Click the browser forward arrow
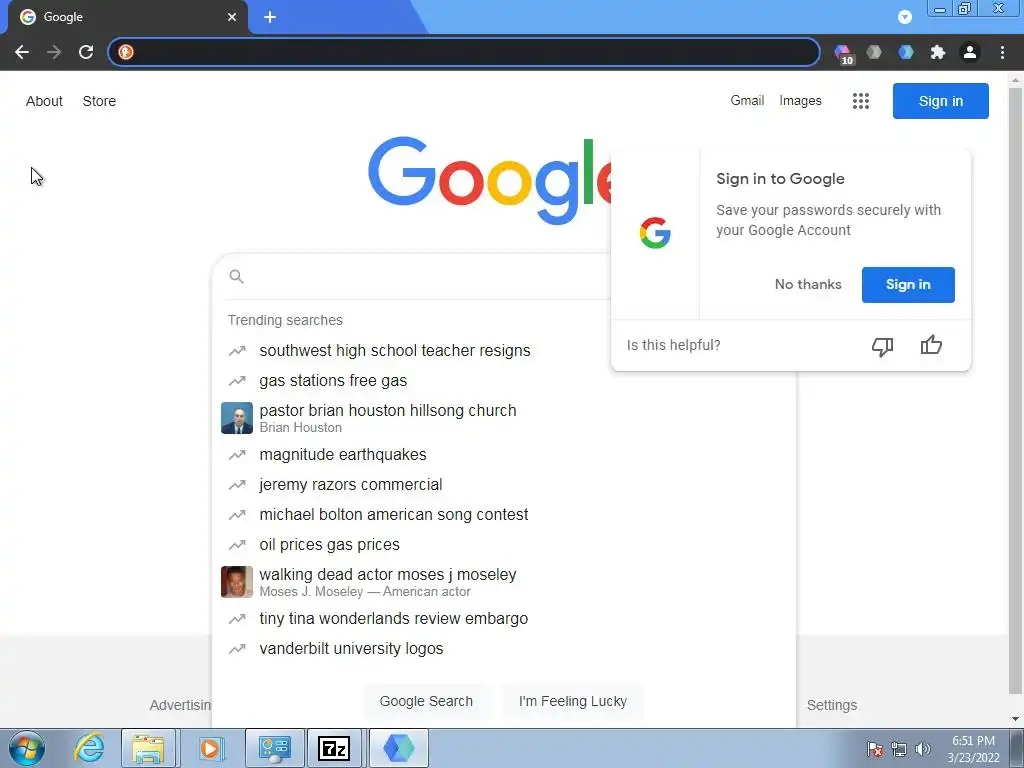This screenshot has width=1024, height=768. (54, 52)
